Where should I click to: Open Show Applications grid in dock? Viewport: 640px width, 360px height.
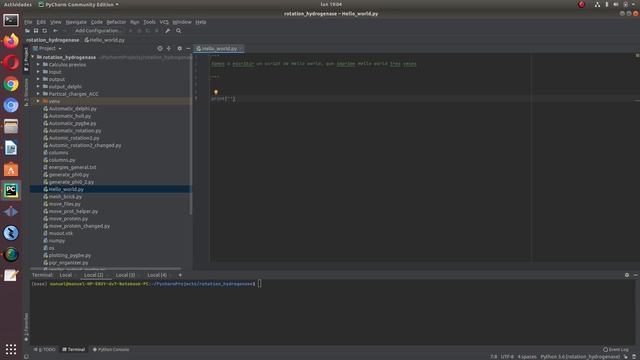[x=11, y=349]
